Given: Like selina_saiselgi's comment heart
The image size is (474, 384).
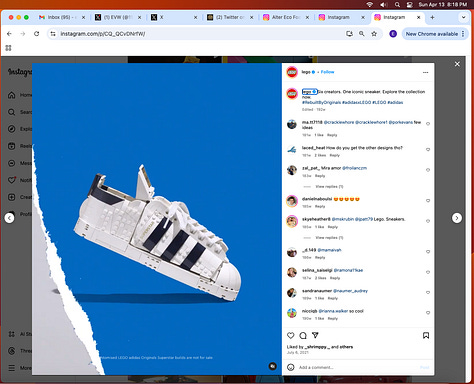Looking at the screenshot, I should [x=428, y=272].
